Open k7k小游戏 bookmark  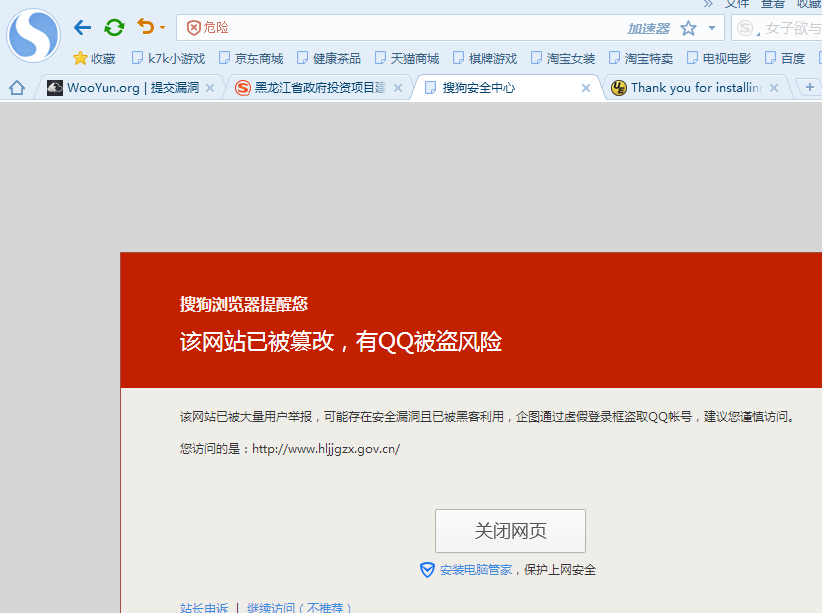pyautogui.click(x=168, y=58)
